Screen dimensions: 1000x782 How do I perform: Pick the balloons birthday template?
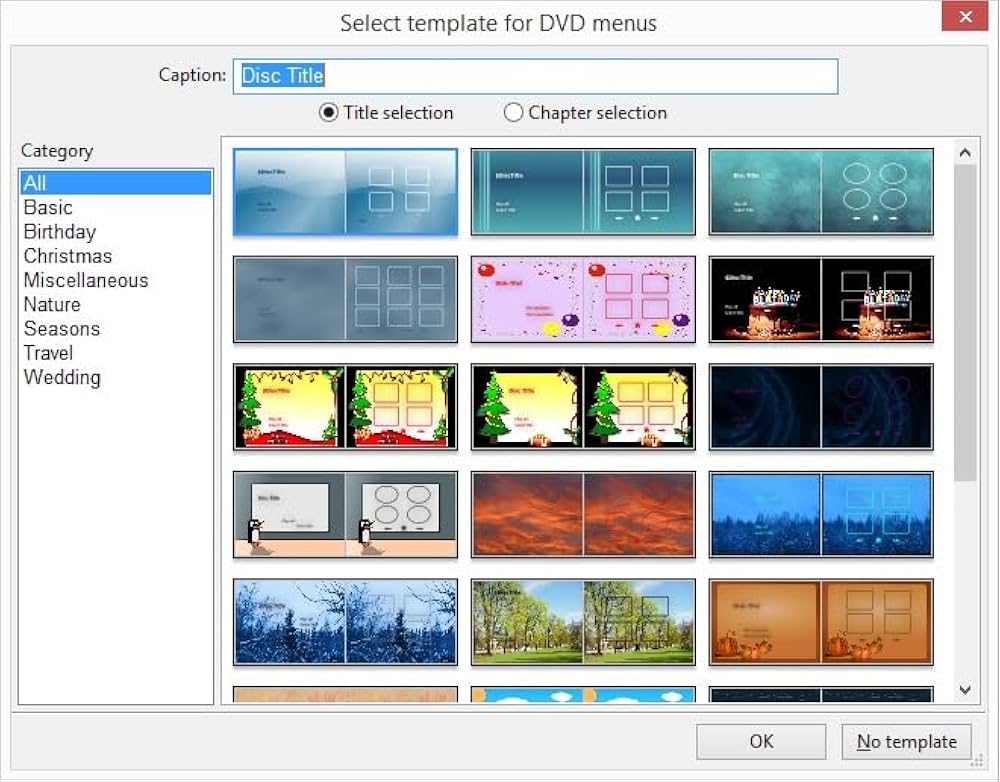tap(583, 299)
